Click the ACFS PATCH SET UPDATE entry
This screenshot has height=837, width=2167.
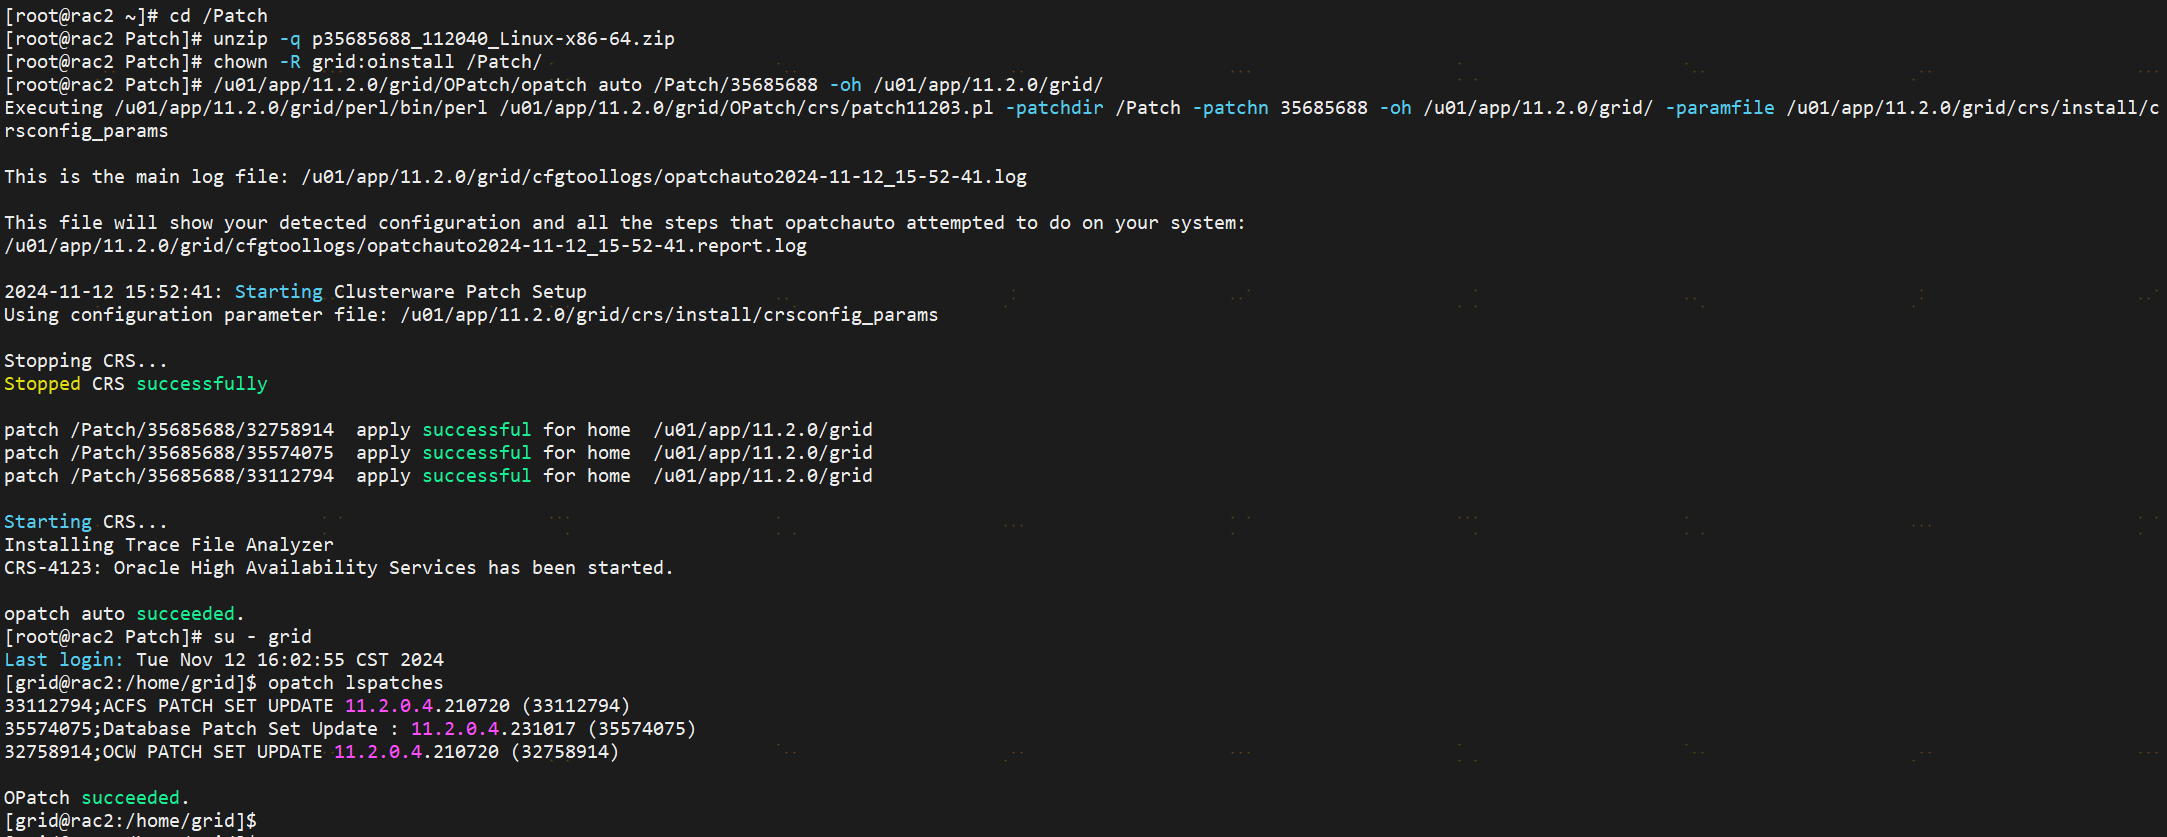[x=317, y=706]
